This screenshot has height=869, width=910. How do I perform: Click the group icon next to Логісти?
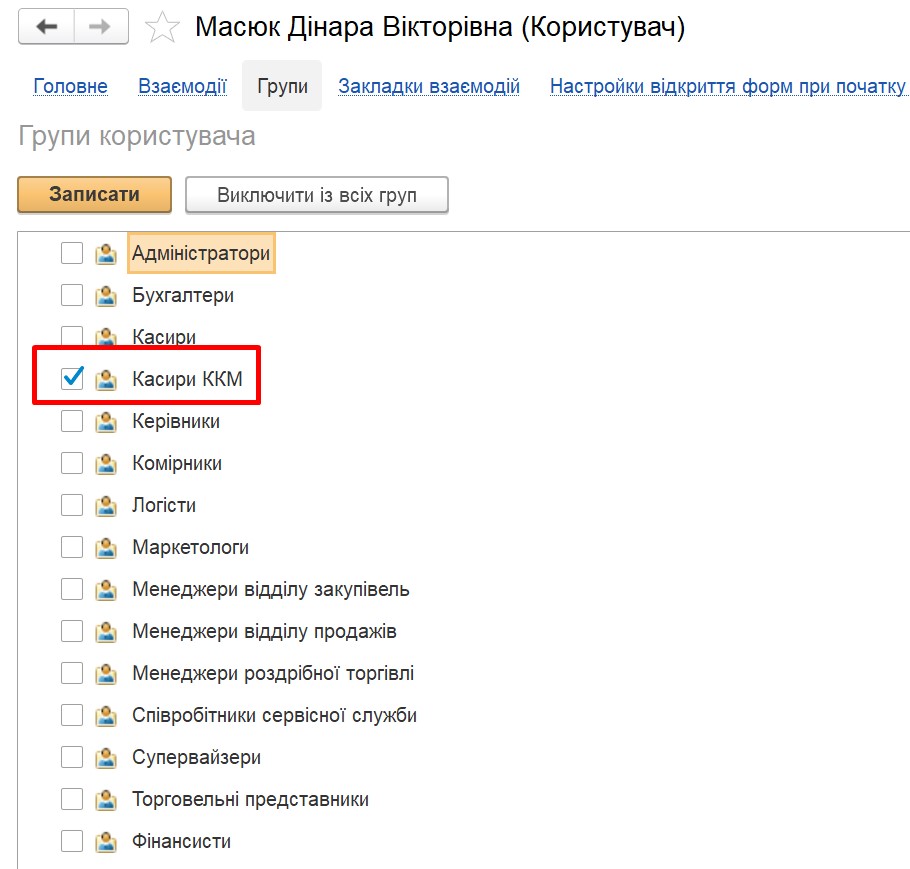coord(106,505)
